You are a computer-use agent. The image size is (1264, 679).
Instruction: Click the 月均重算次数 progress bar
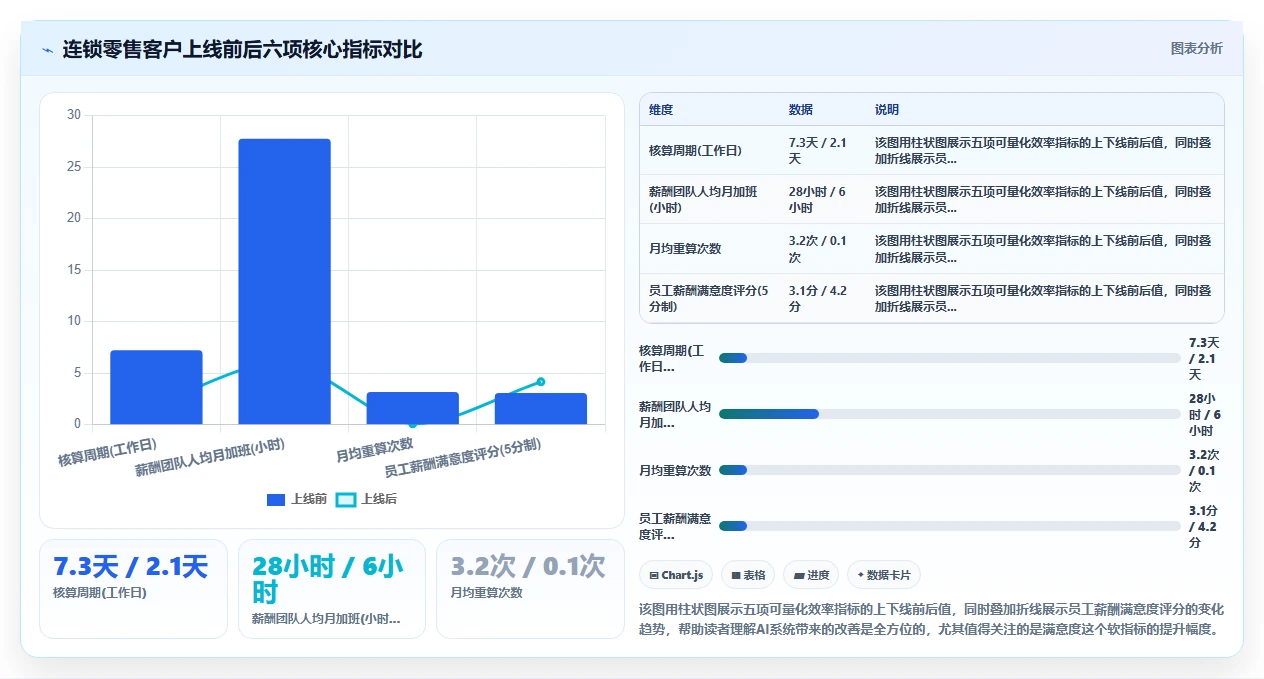[x=950, y=470]
